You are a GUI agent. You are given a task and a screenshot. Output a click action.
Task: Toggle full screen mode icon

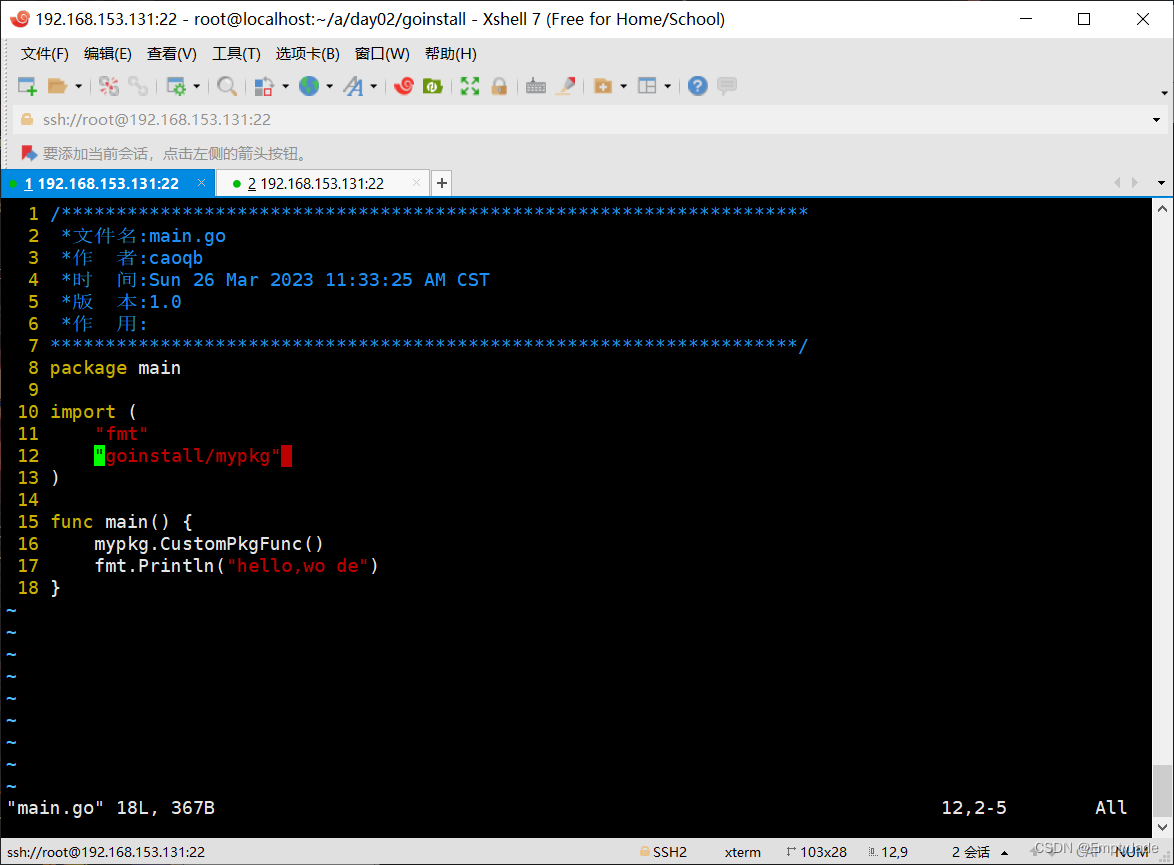pyautogui.click(x=469, y=86)
